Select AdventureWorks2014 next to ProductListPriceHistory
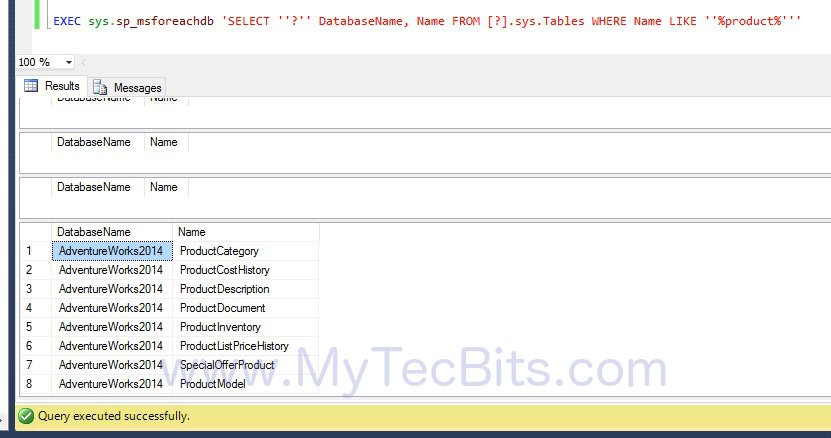831x438 pixels. tap(112, 347)
